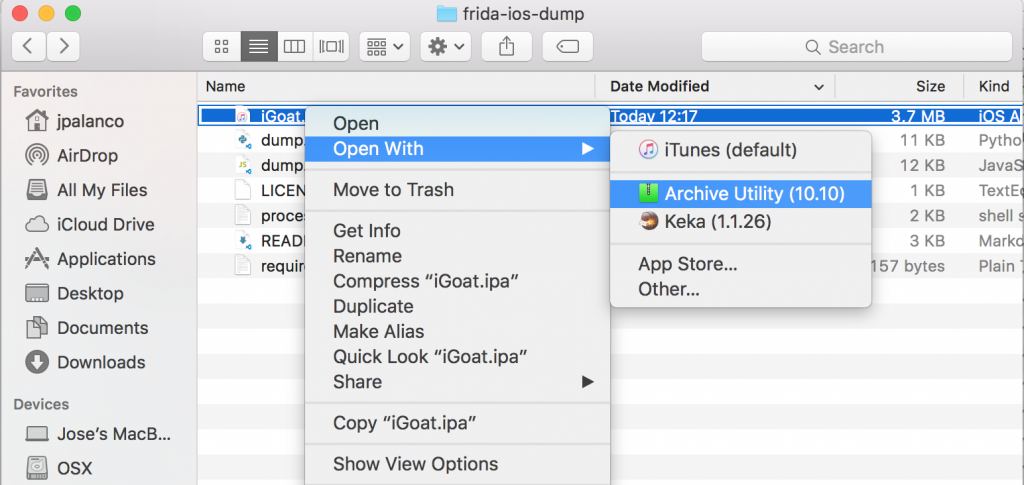Switch Finder to column view
This screenshot has width=1024, height=485.
[295, 46]
